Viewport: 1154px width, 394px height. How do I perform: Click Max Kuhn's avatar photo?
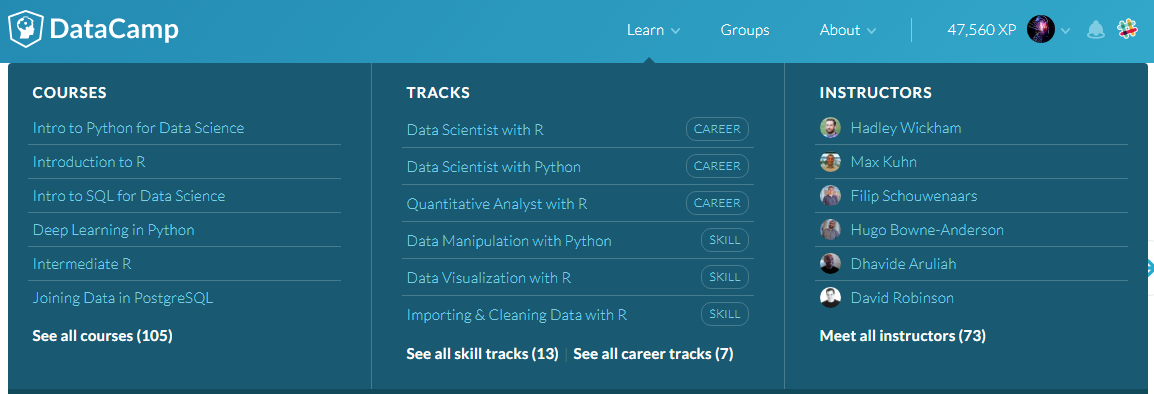pos(830,161)
